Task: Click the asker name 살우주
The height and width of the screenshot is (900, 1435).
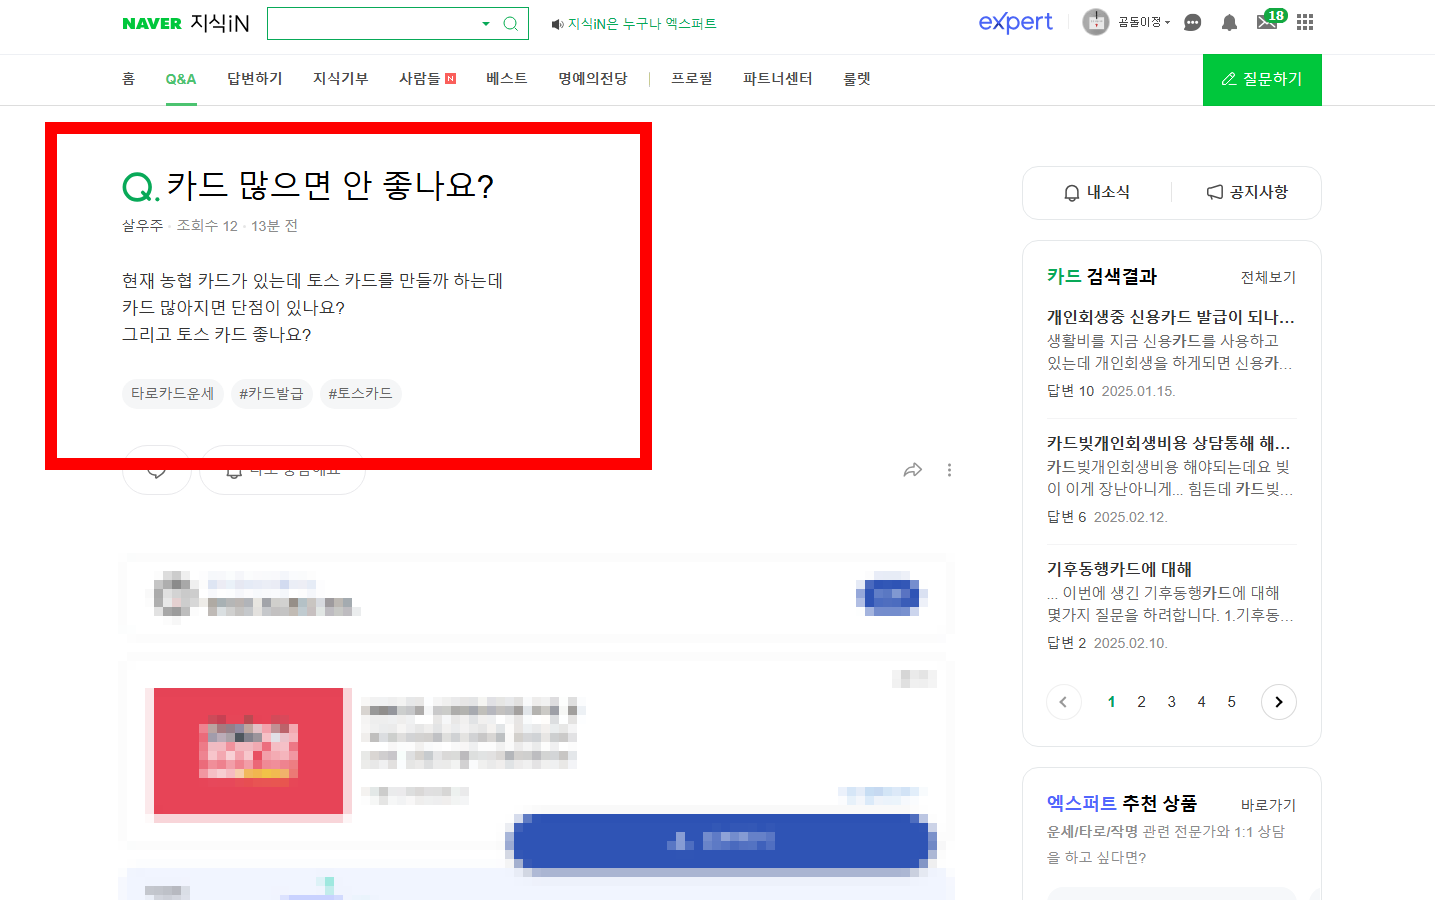Action: [x=142, y=226]
